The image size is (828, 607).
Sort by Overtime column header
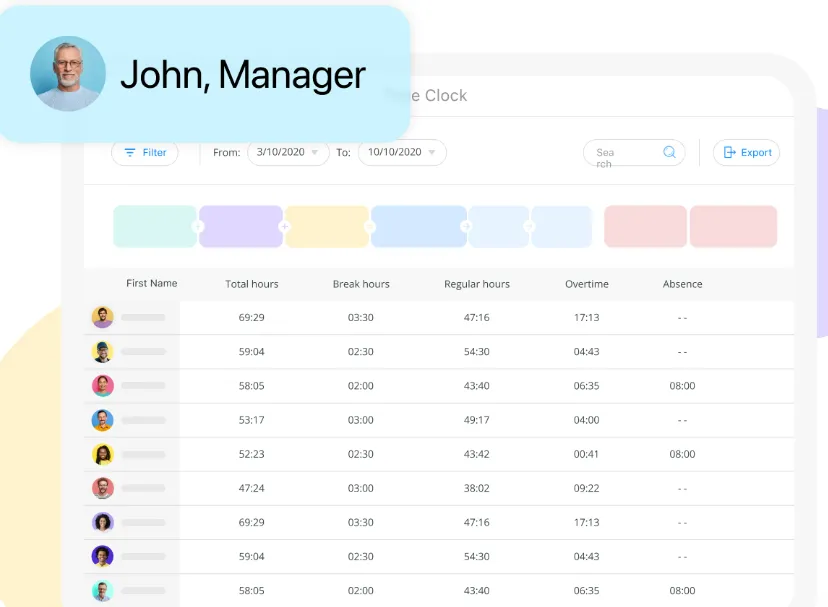(x=587, y=284)
